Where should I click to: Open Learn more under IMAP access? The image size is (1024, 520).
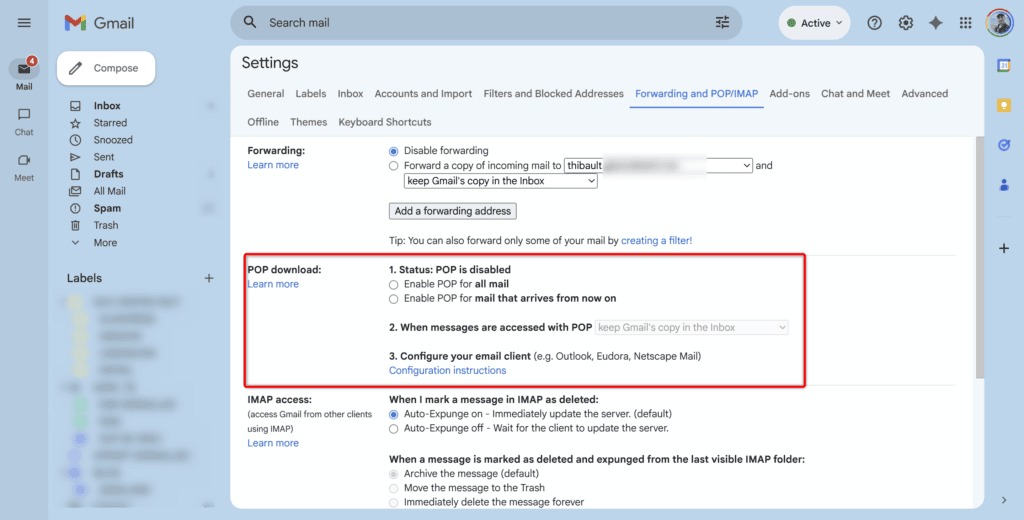tap(273, 443)
